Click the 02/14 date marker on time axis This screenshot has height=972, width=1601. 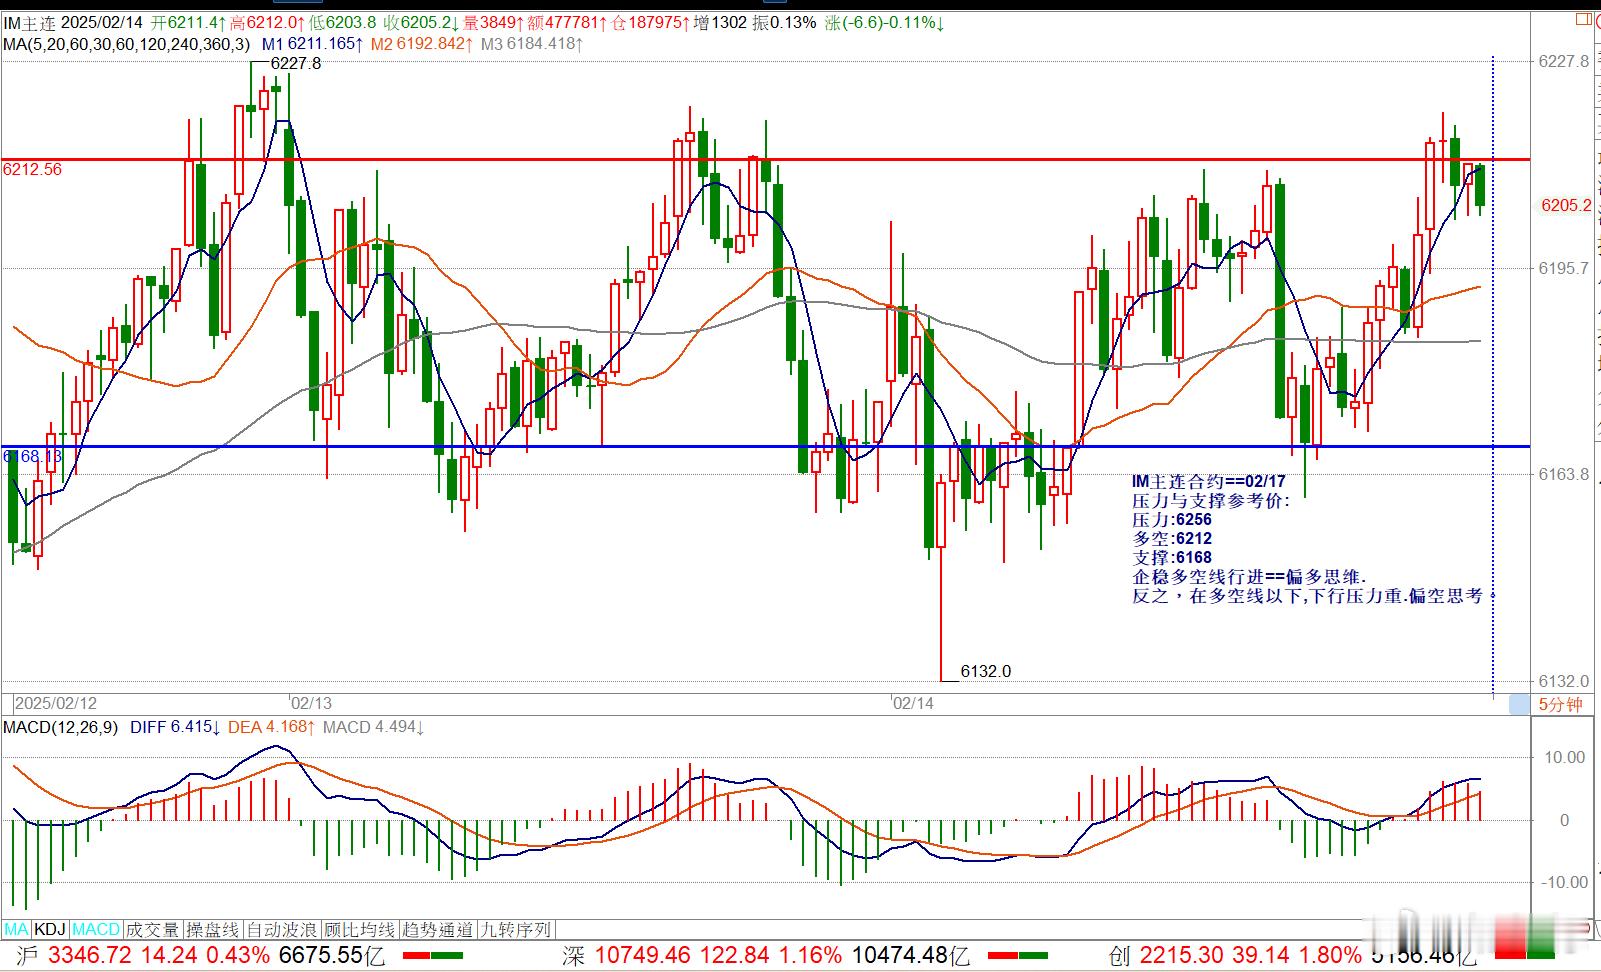913,703
